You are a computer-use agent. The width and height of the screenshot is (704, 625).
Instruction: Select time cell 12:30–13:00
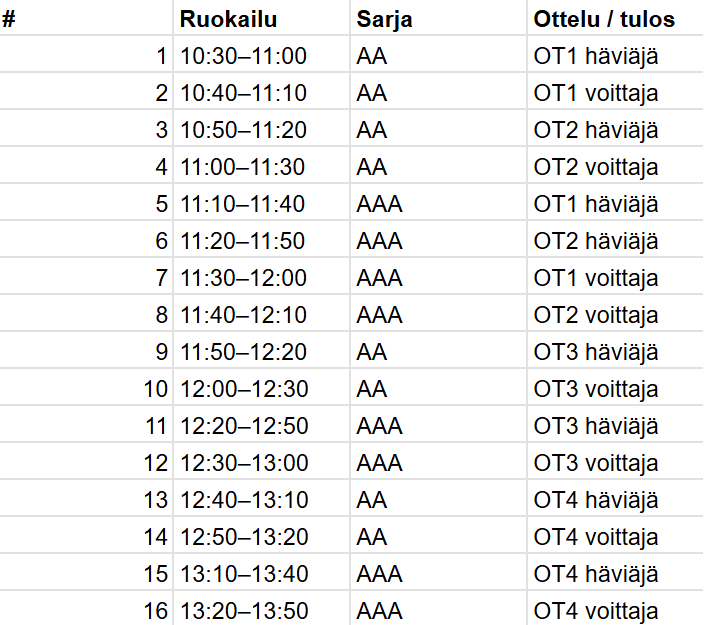[x=261, y=461]
